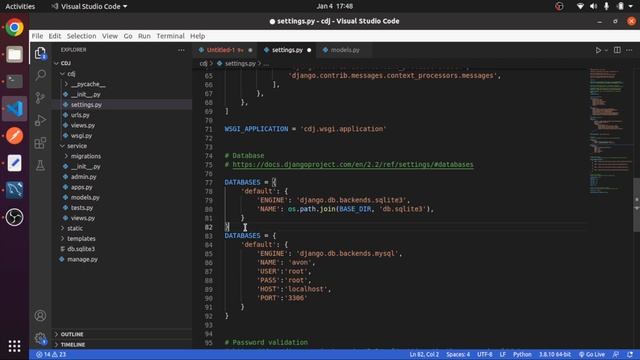Image resolution: width=640 pixels, height=360 pixels.
Task: Open the Go menu
Action: 128,36
